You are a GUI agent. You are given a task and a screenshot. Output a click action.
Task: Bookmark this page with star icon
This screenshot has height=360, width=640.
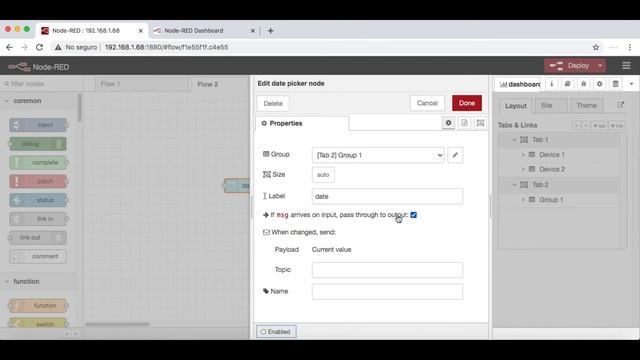[x=596, y=47]
